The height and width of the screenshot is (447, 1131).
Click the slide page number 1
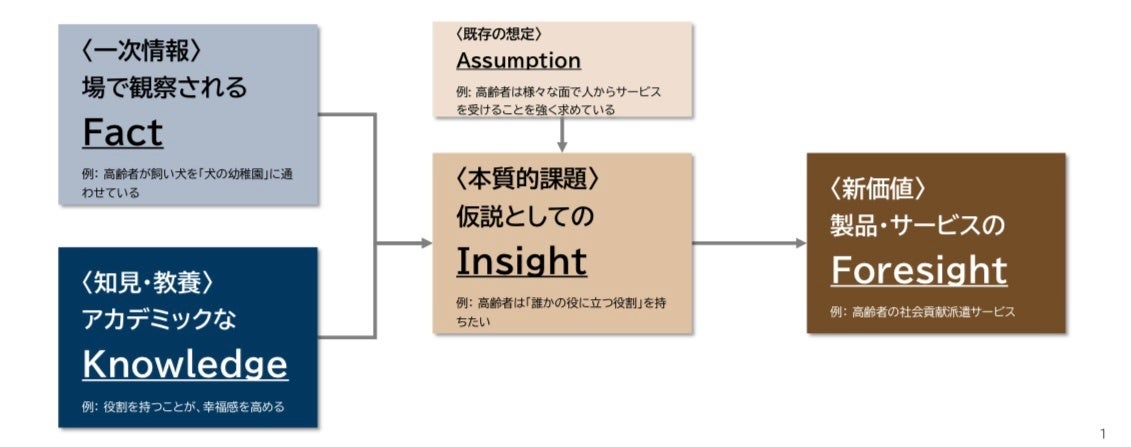(x=1102, y=433)
